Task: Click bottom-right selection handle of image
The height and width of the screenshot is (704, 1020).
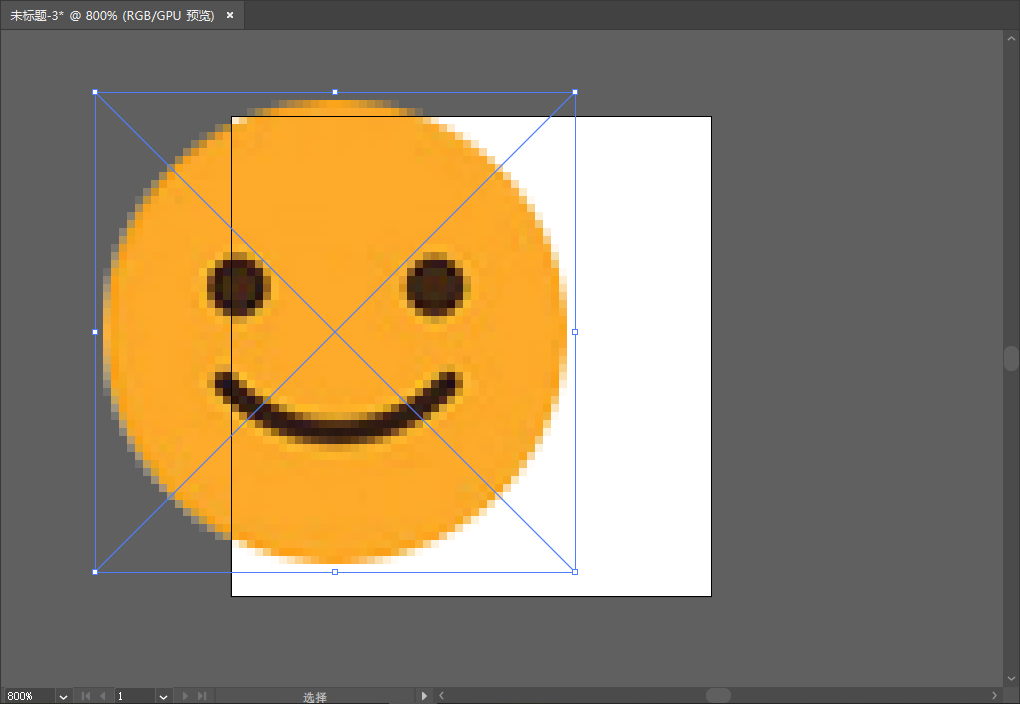Action: [575, 572]
